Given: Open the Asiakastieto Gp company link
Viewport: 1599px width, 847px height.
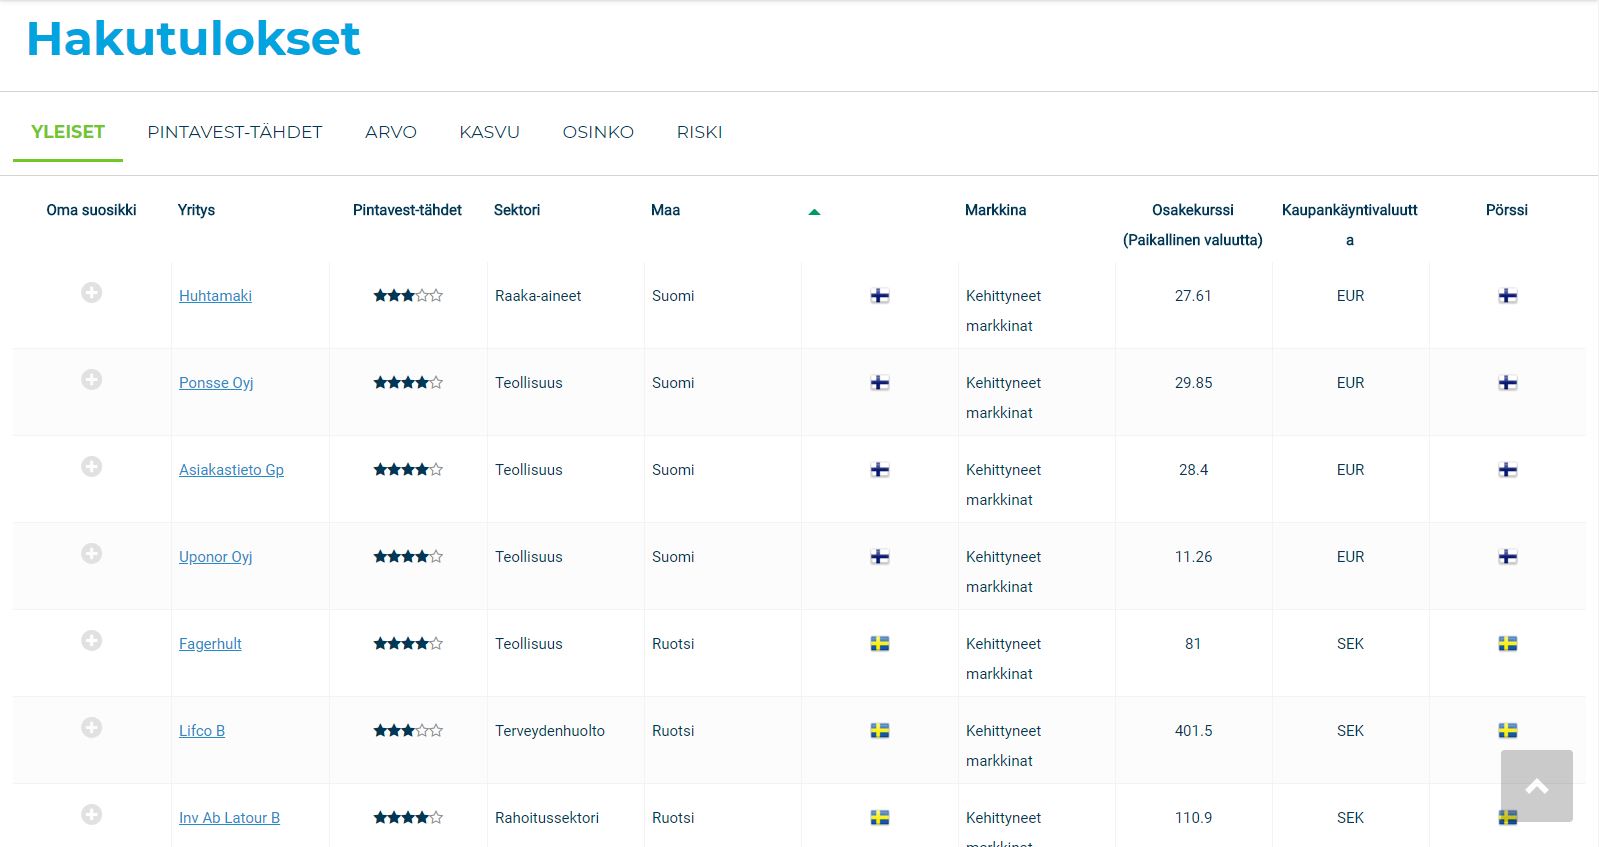Looking at the screenshot, I should tap(231, 470).
